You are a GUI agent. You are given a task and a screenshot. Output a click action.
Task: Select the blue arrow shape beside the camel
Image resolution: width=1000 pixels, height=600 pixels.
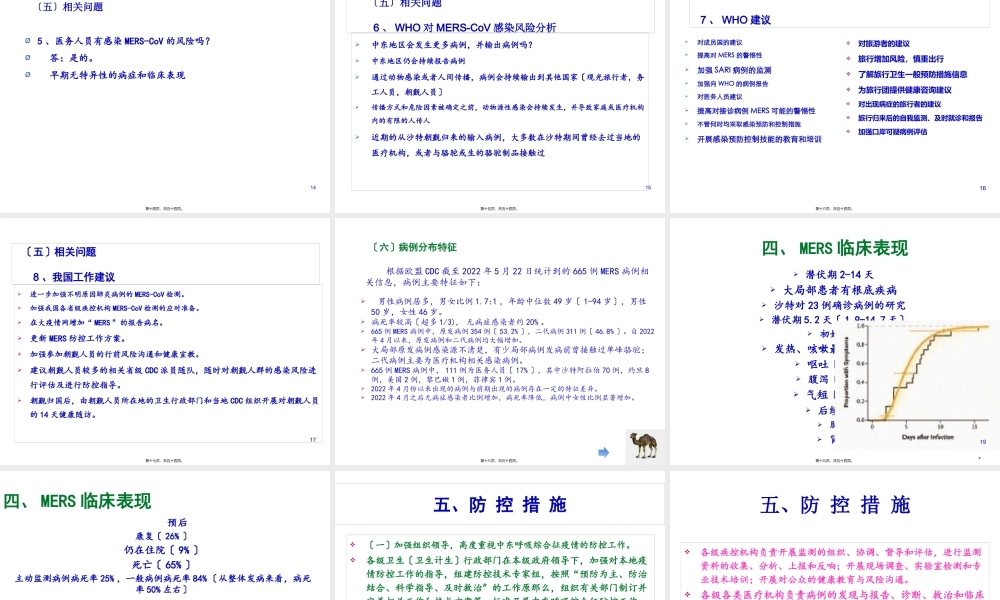click(x=604, y=454)
